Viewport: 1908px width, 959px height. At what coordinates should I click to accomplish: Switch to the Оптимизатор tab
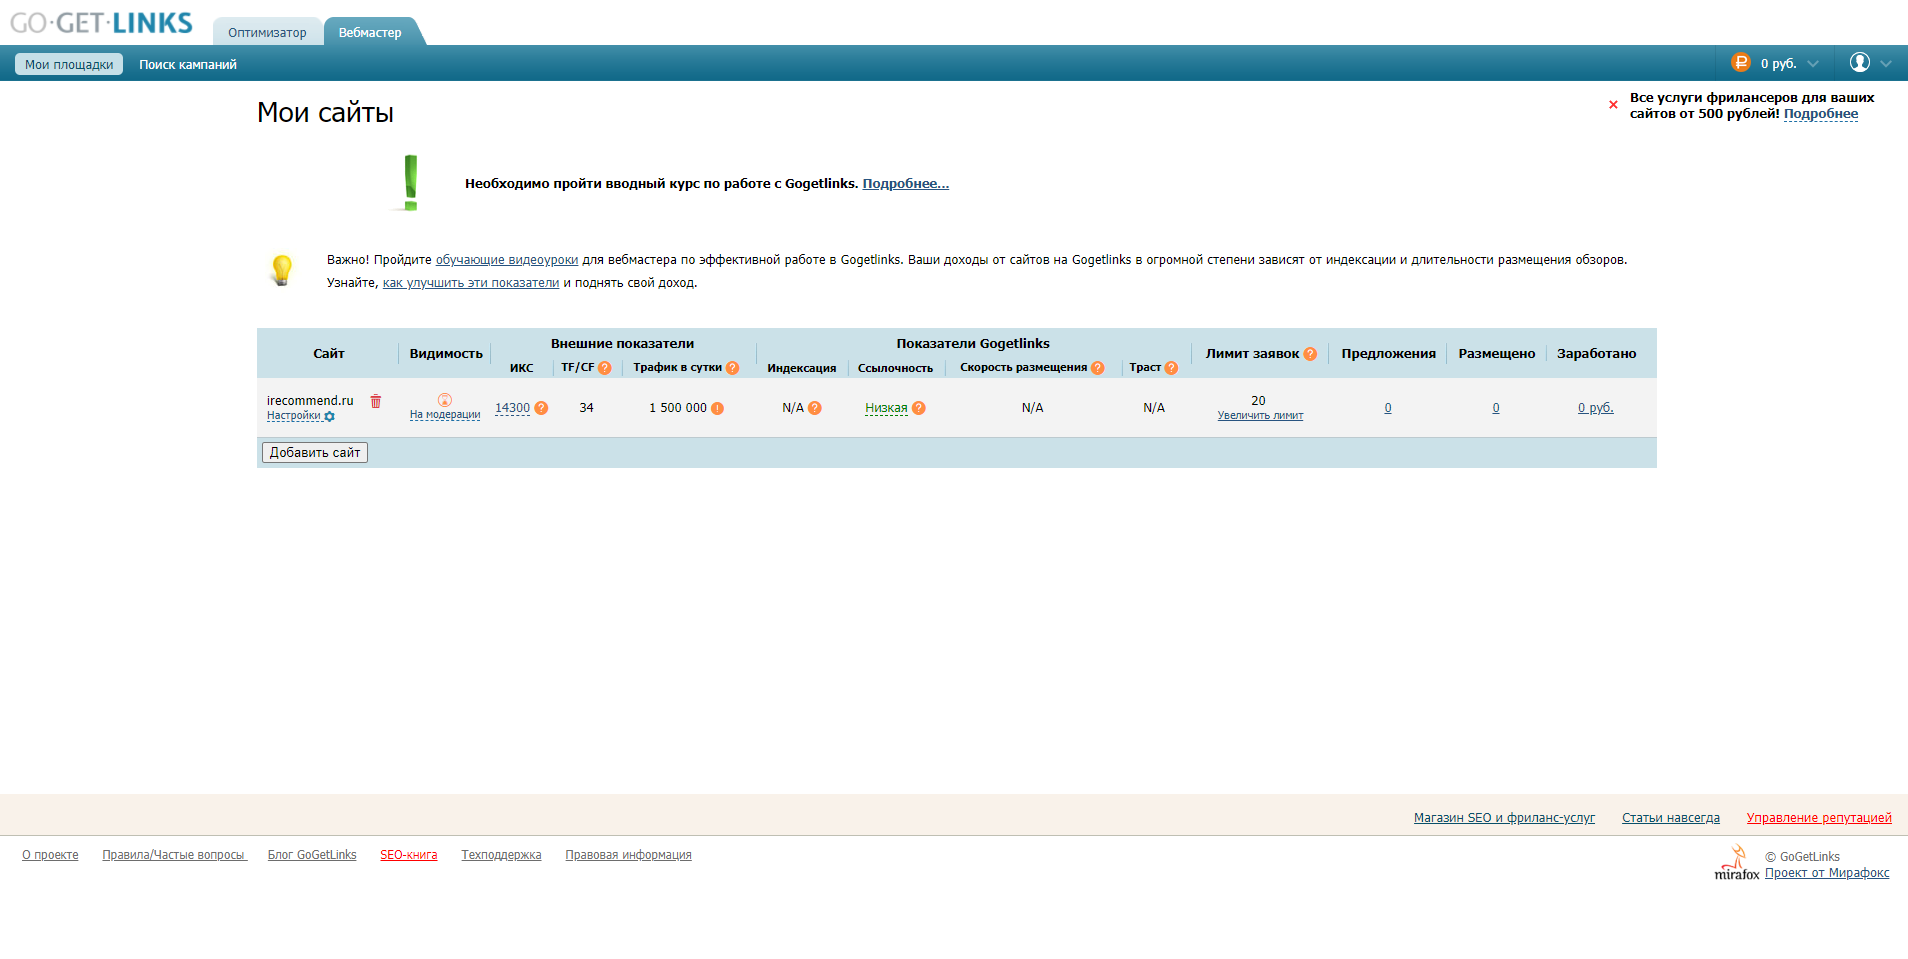coord(267,32)
